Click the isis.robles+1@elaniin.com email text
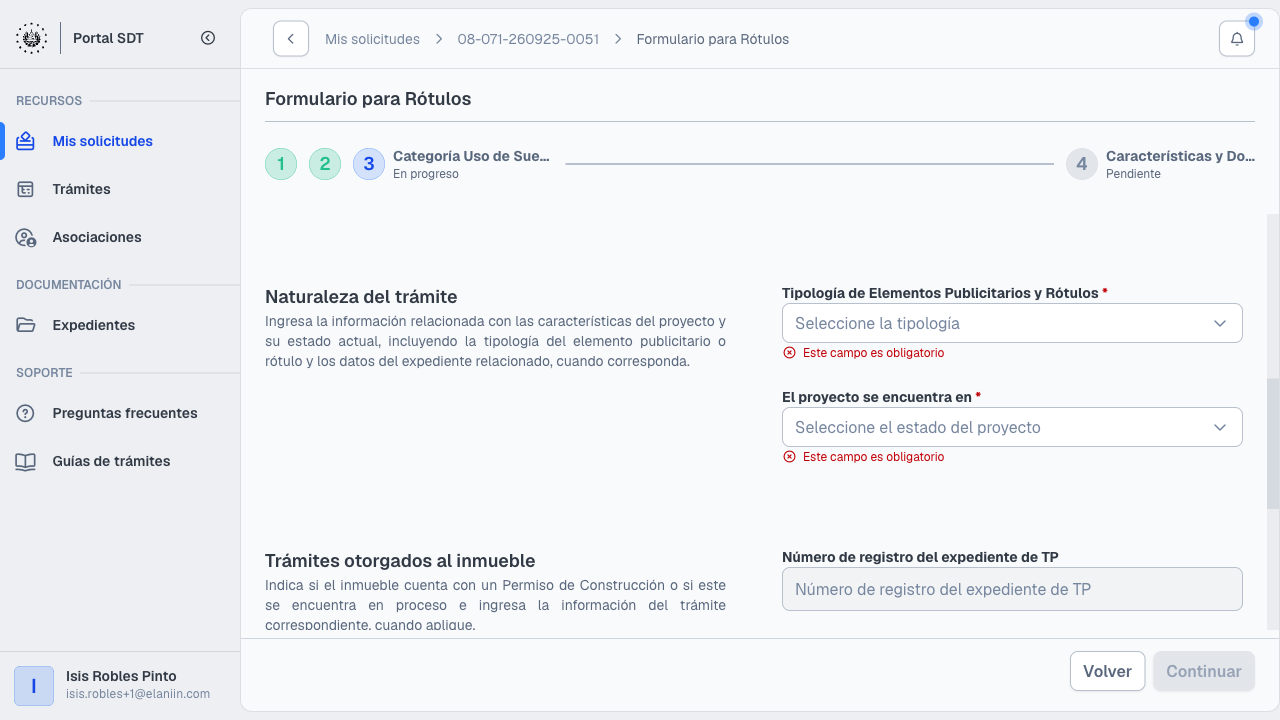Image resolution: width=1280 pixels, height=720 pixels. click(x=138, y=694)
